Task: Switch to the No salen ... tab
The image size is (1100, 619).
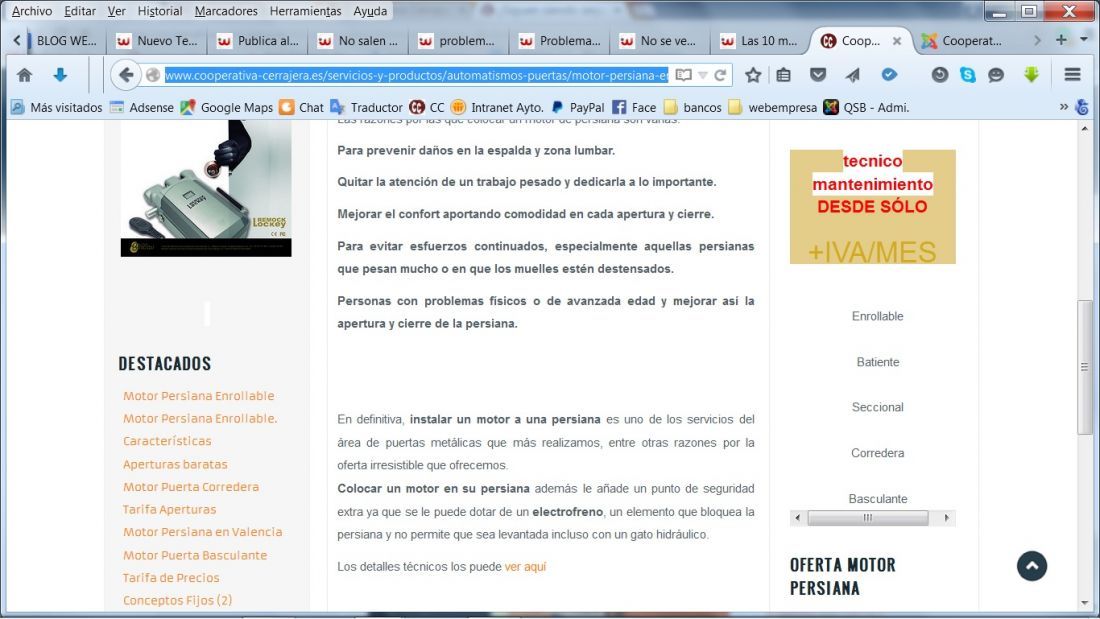Action: coord(358,41)
